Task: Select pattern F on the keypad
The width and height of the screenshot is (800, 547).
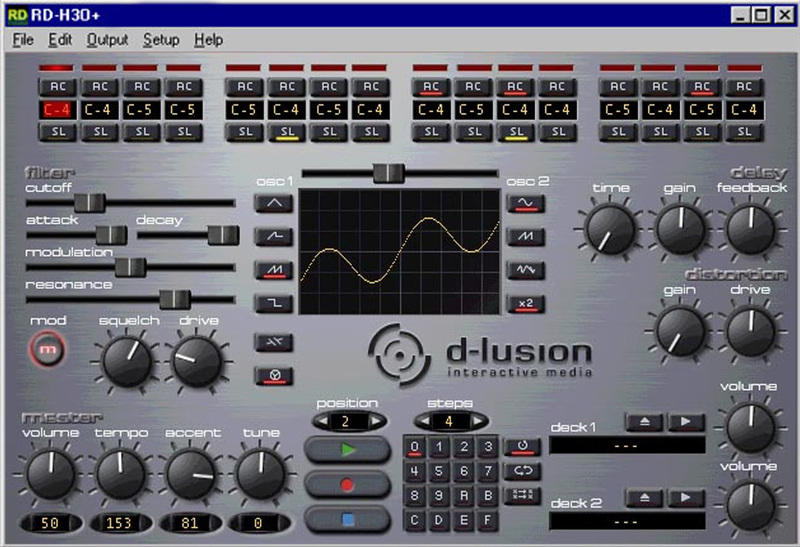Action: (488, 520)
